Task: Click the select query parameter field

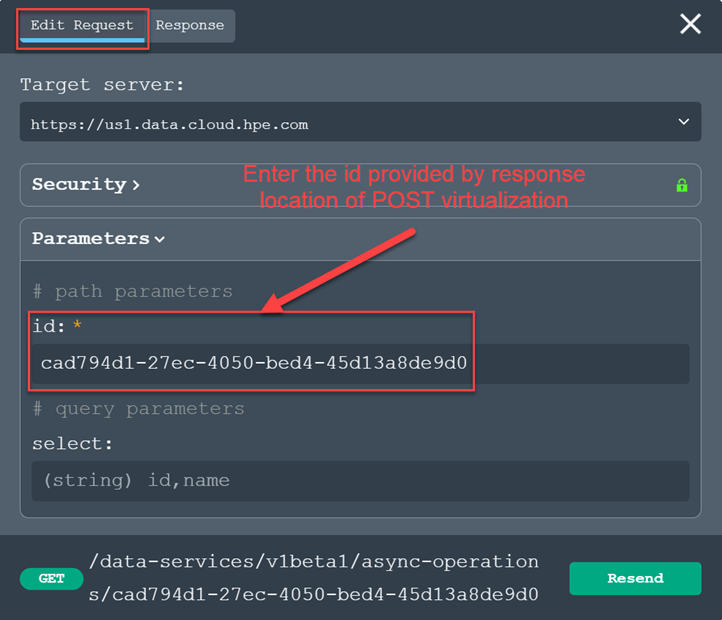Action: (360, 481)
